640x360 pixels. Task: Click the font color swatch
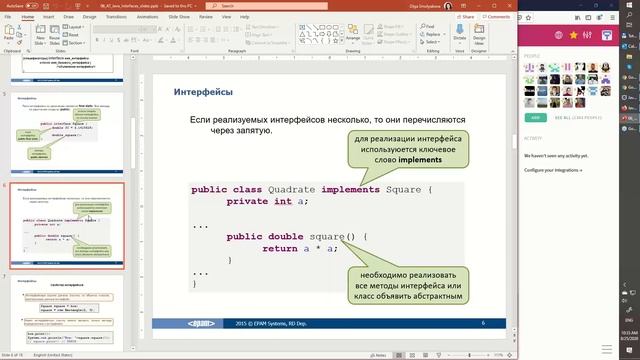(x=173, y=40)
